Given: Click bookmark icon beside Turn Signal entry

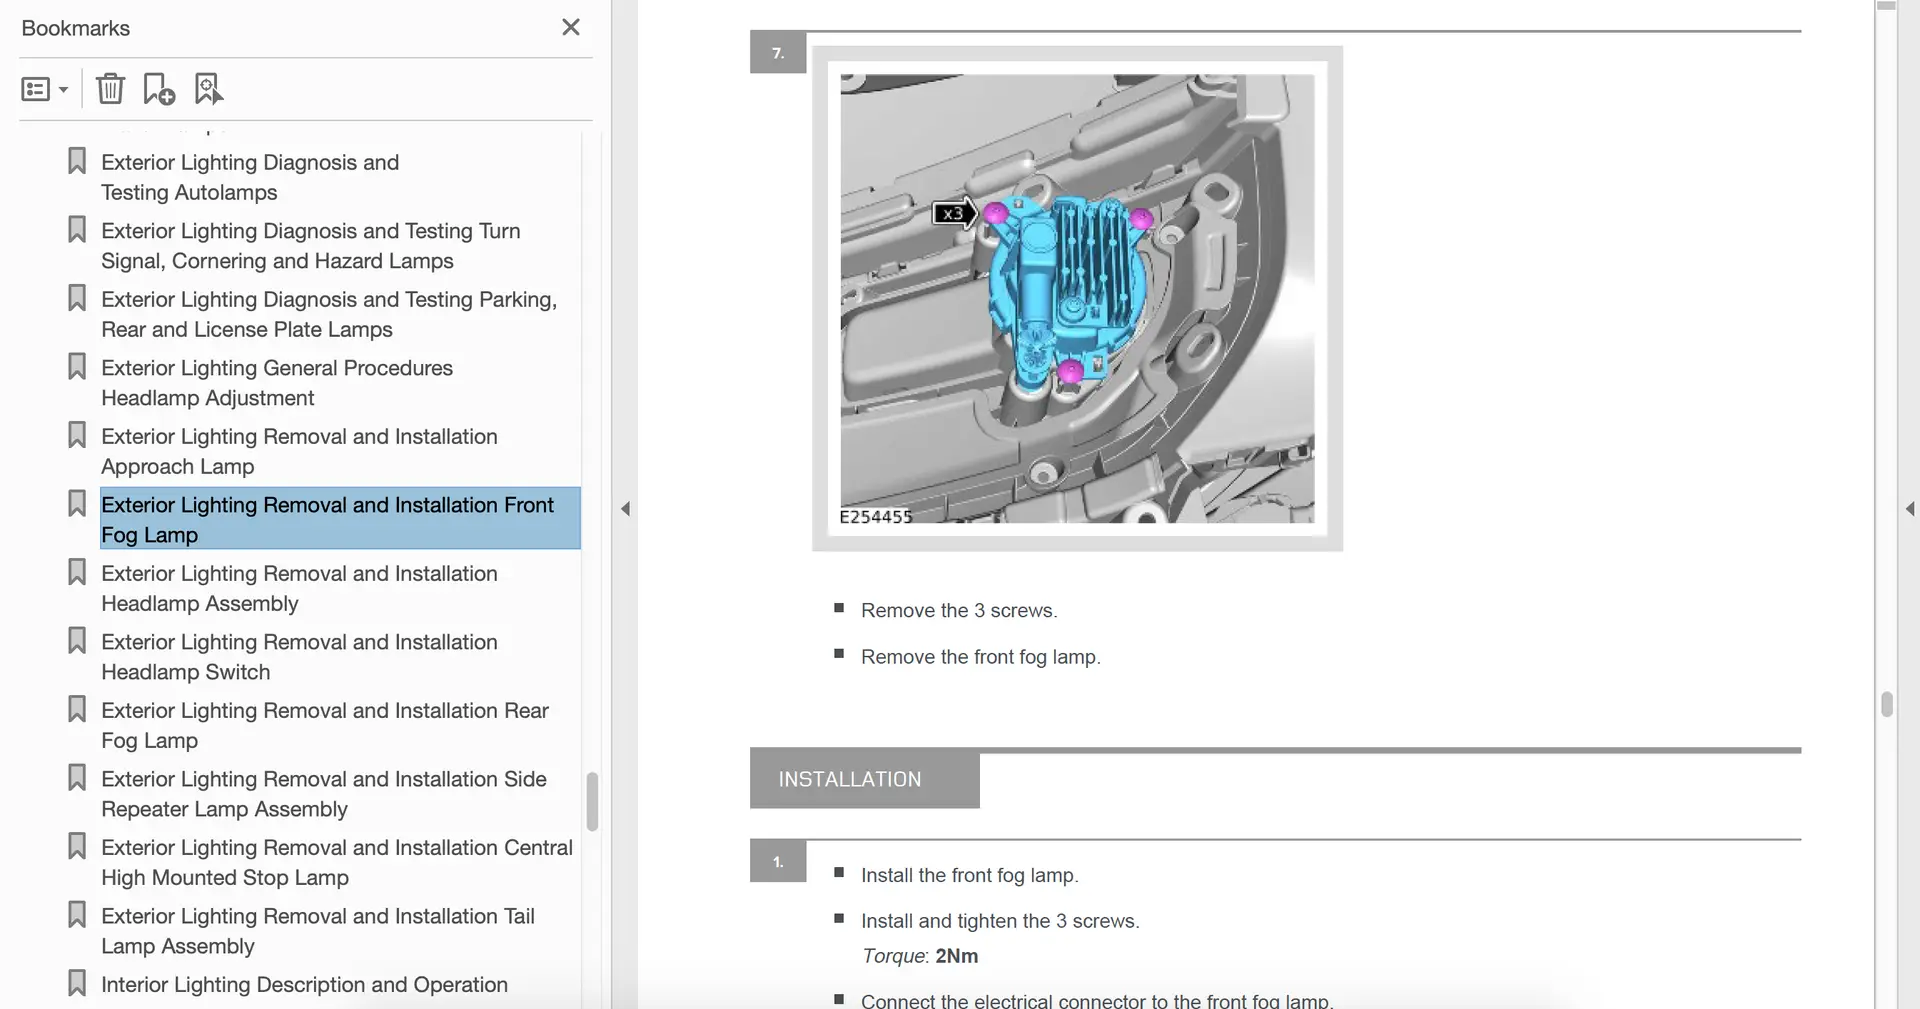Looking at the screenshot, I should pyautogui.click(x=77, y=230).
